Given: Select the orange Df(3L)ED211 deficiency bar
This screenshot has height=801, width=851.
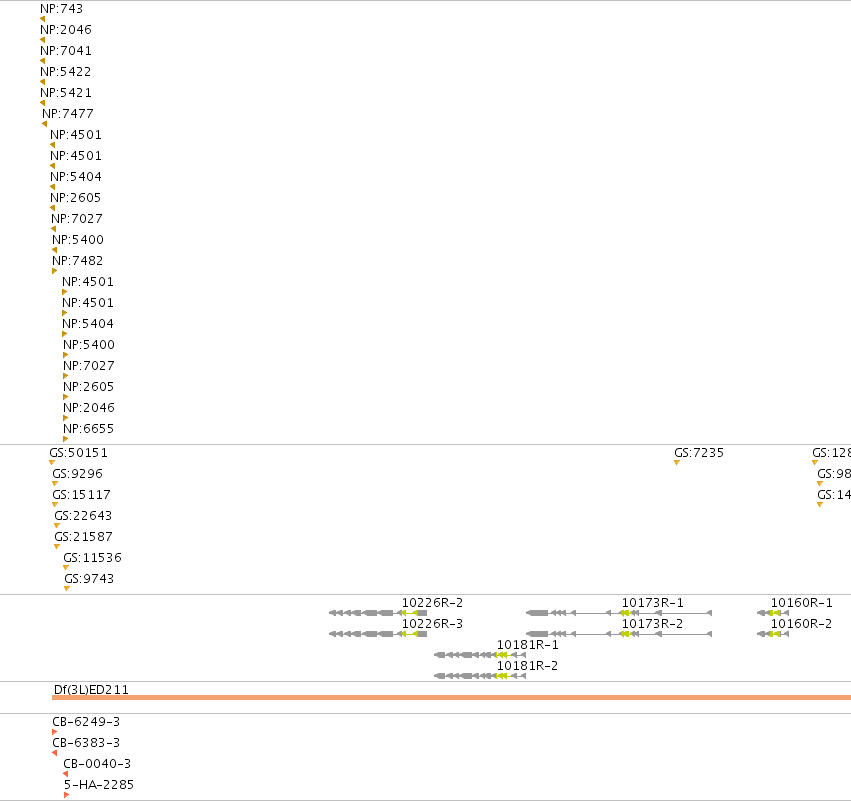Looking at the screenshot, I should tap(452, 697).
